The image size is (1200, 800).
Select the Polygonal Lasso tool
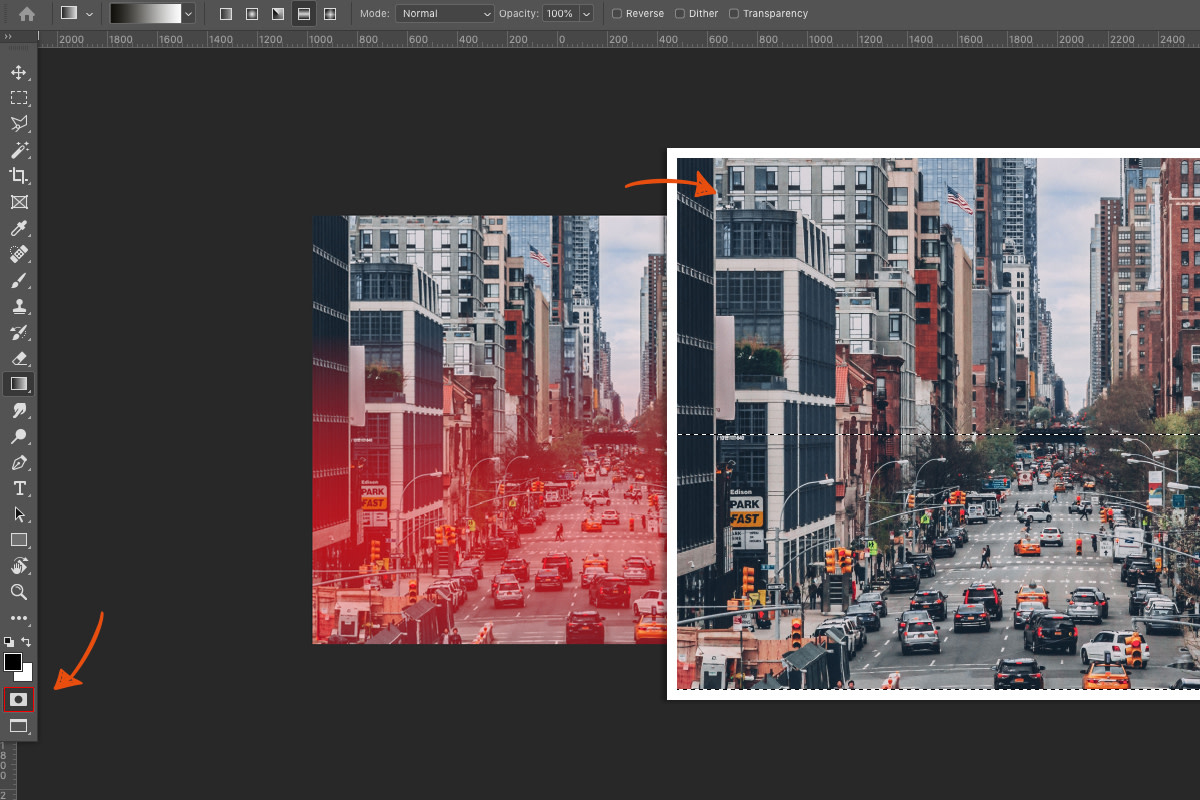tap(18, 124)
